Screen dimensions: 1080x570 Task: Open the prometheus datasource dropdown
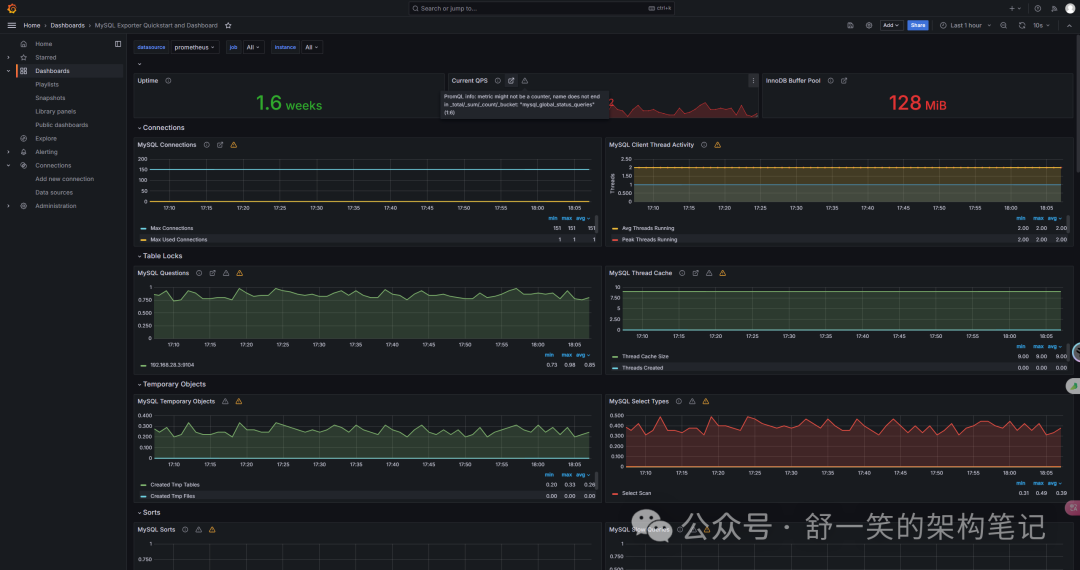(194, 48)
